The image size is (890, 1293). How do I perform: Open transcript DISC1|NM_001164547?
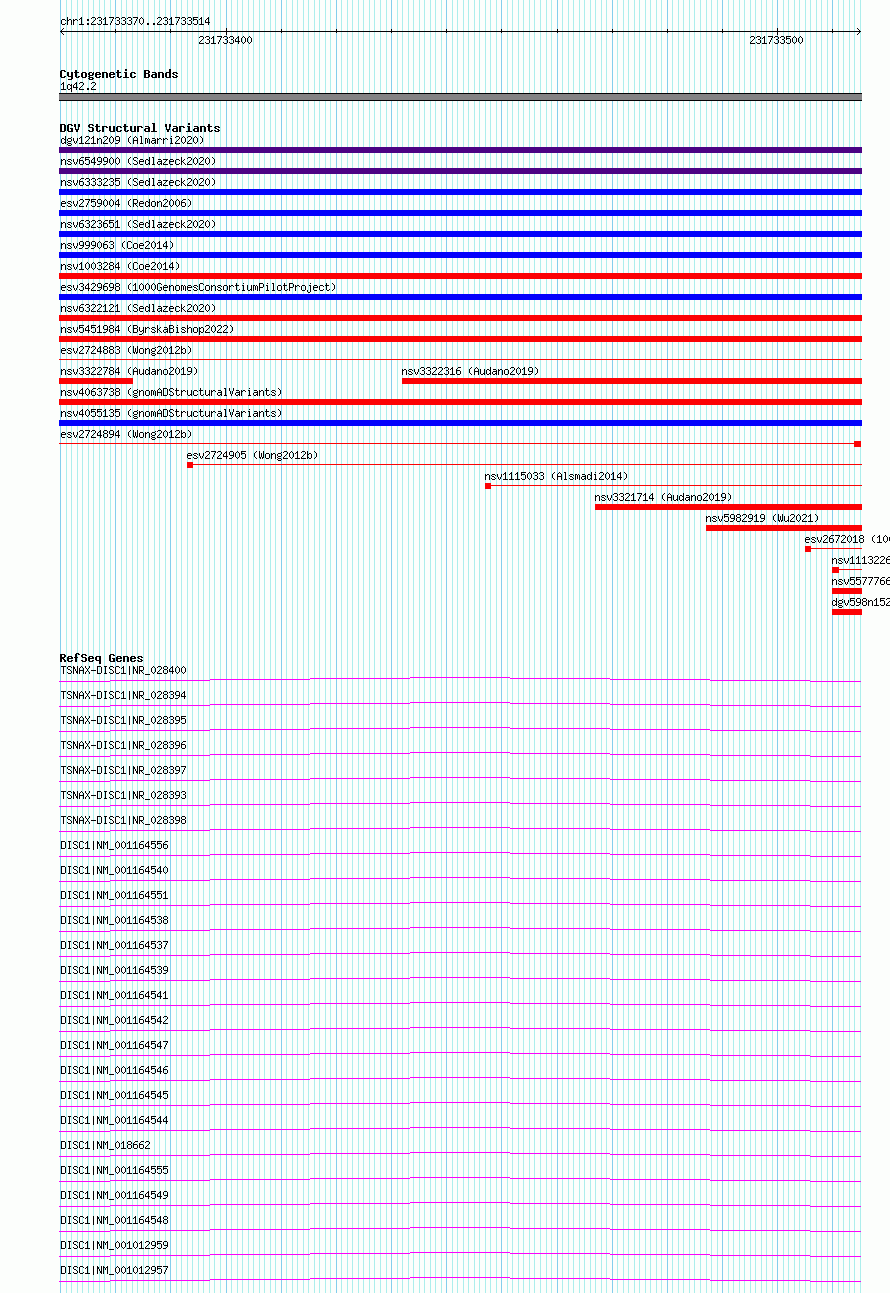click(x=114, y=1045)
